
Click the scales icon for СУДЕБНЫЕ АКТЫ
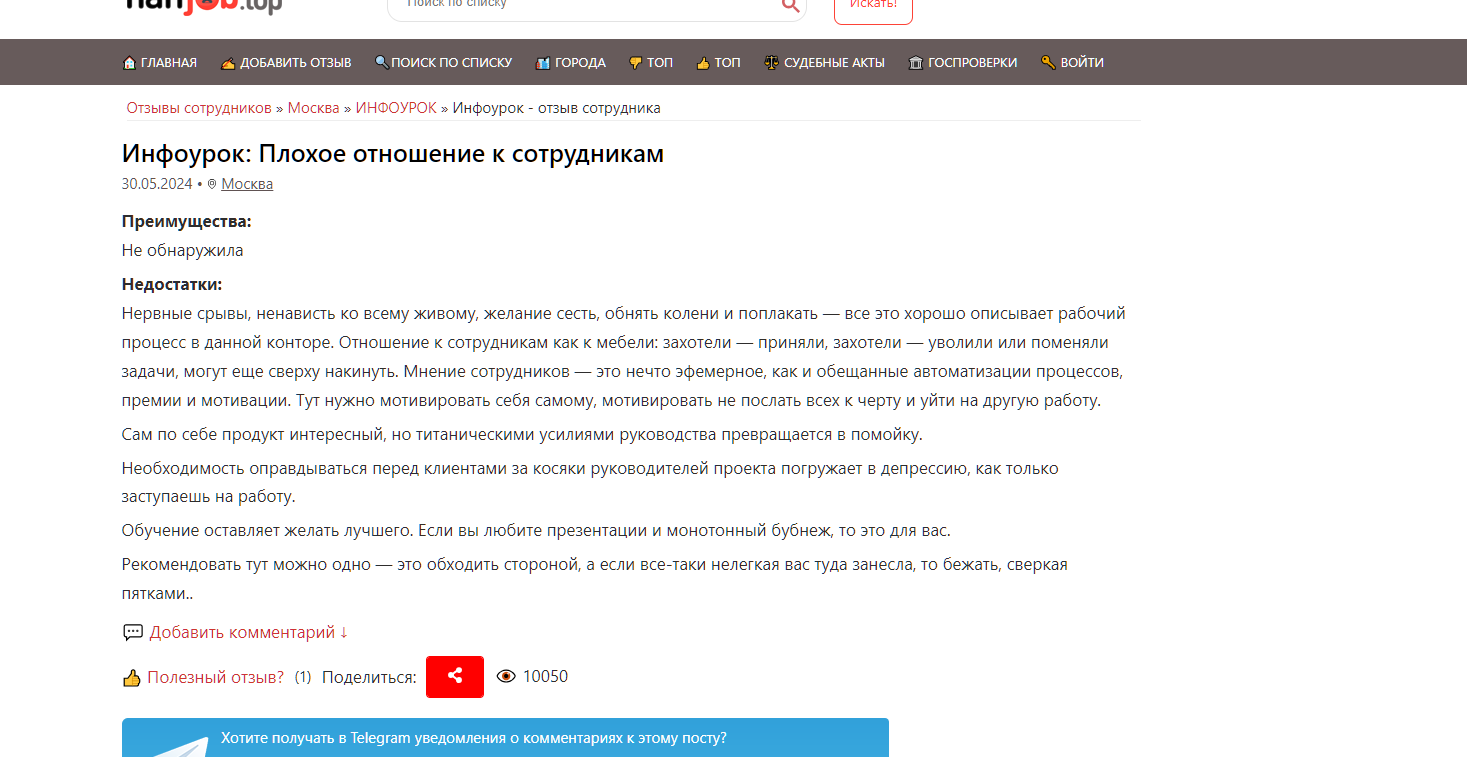coord(771,63)
